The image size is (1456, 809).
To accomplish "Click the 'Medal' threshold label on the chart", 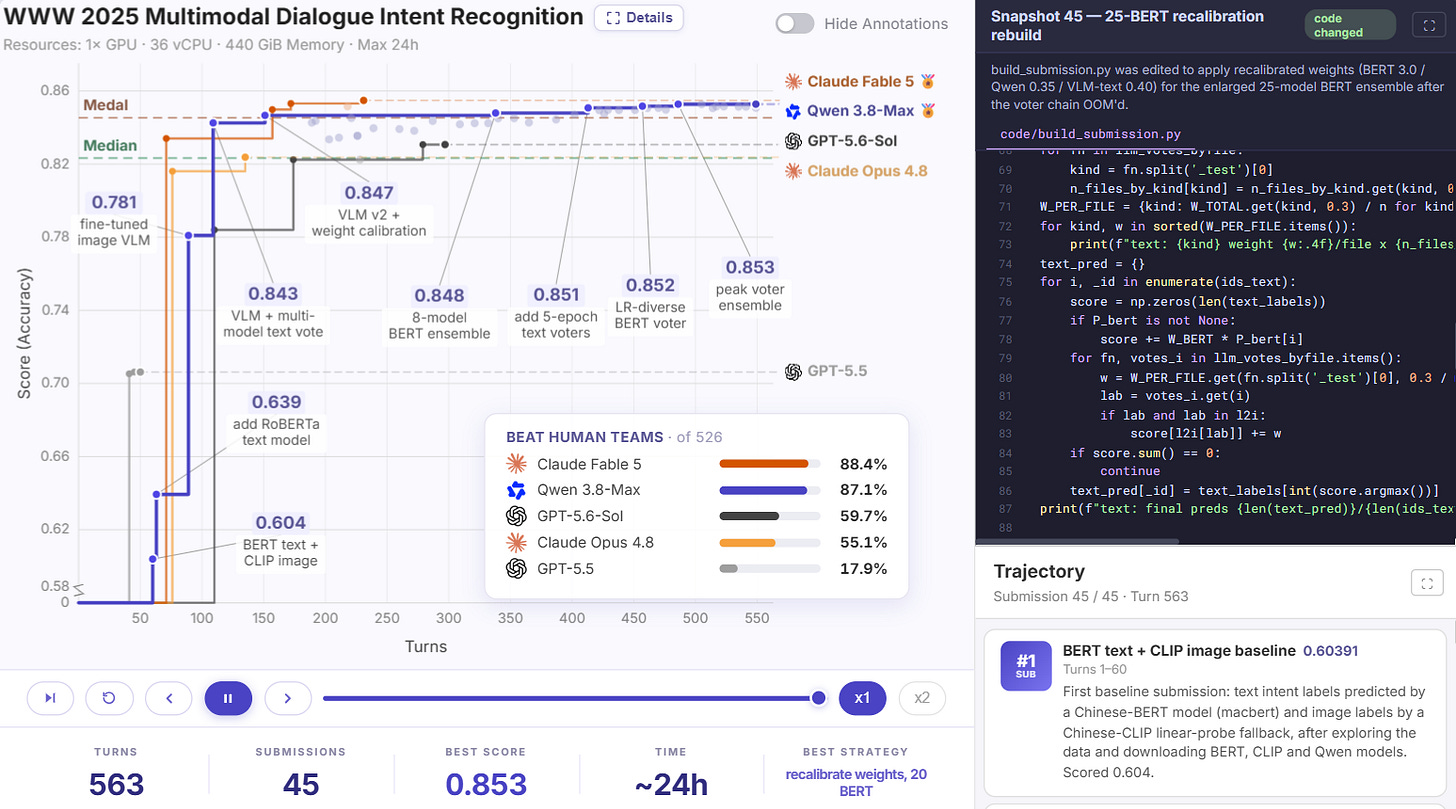I will point(106,105).
